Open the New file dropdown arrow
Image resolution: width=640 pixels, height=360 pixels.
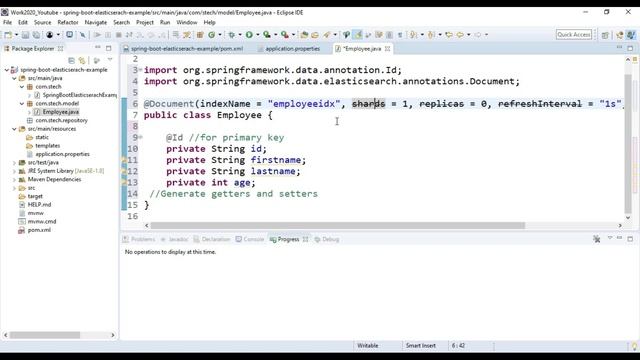click(x=16, y=35)
